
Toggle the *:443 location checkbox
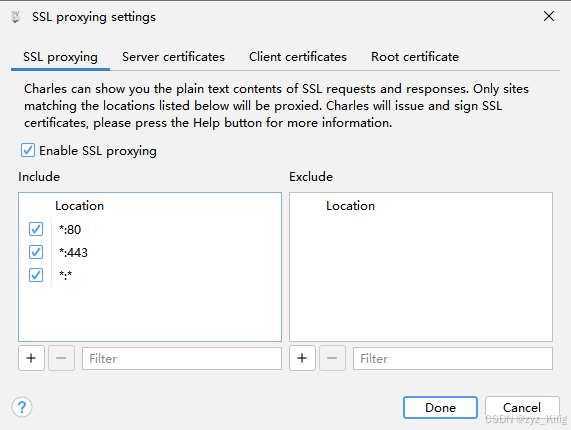(36, 252)
